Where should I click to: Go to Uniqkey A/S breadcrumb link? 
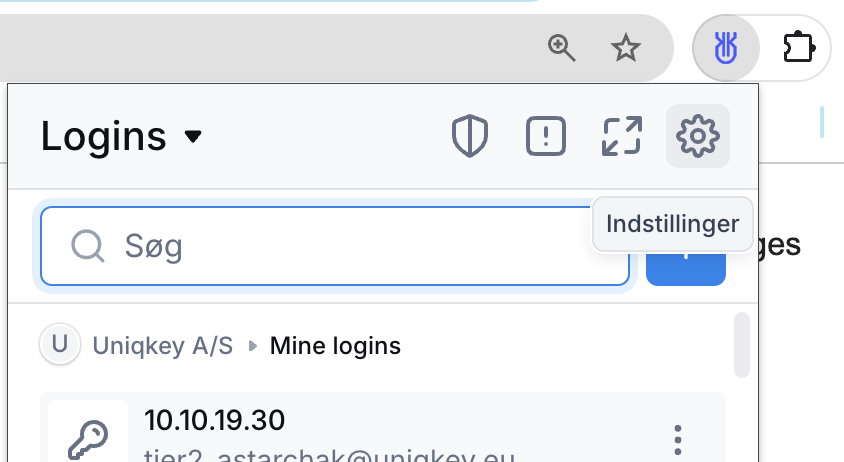click(x=163, y=346)
